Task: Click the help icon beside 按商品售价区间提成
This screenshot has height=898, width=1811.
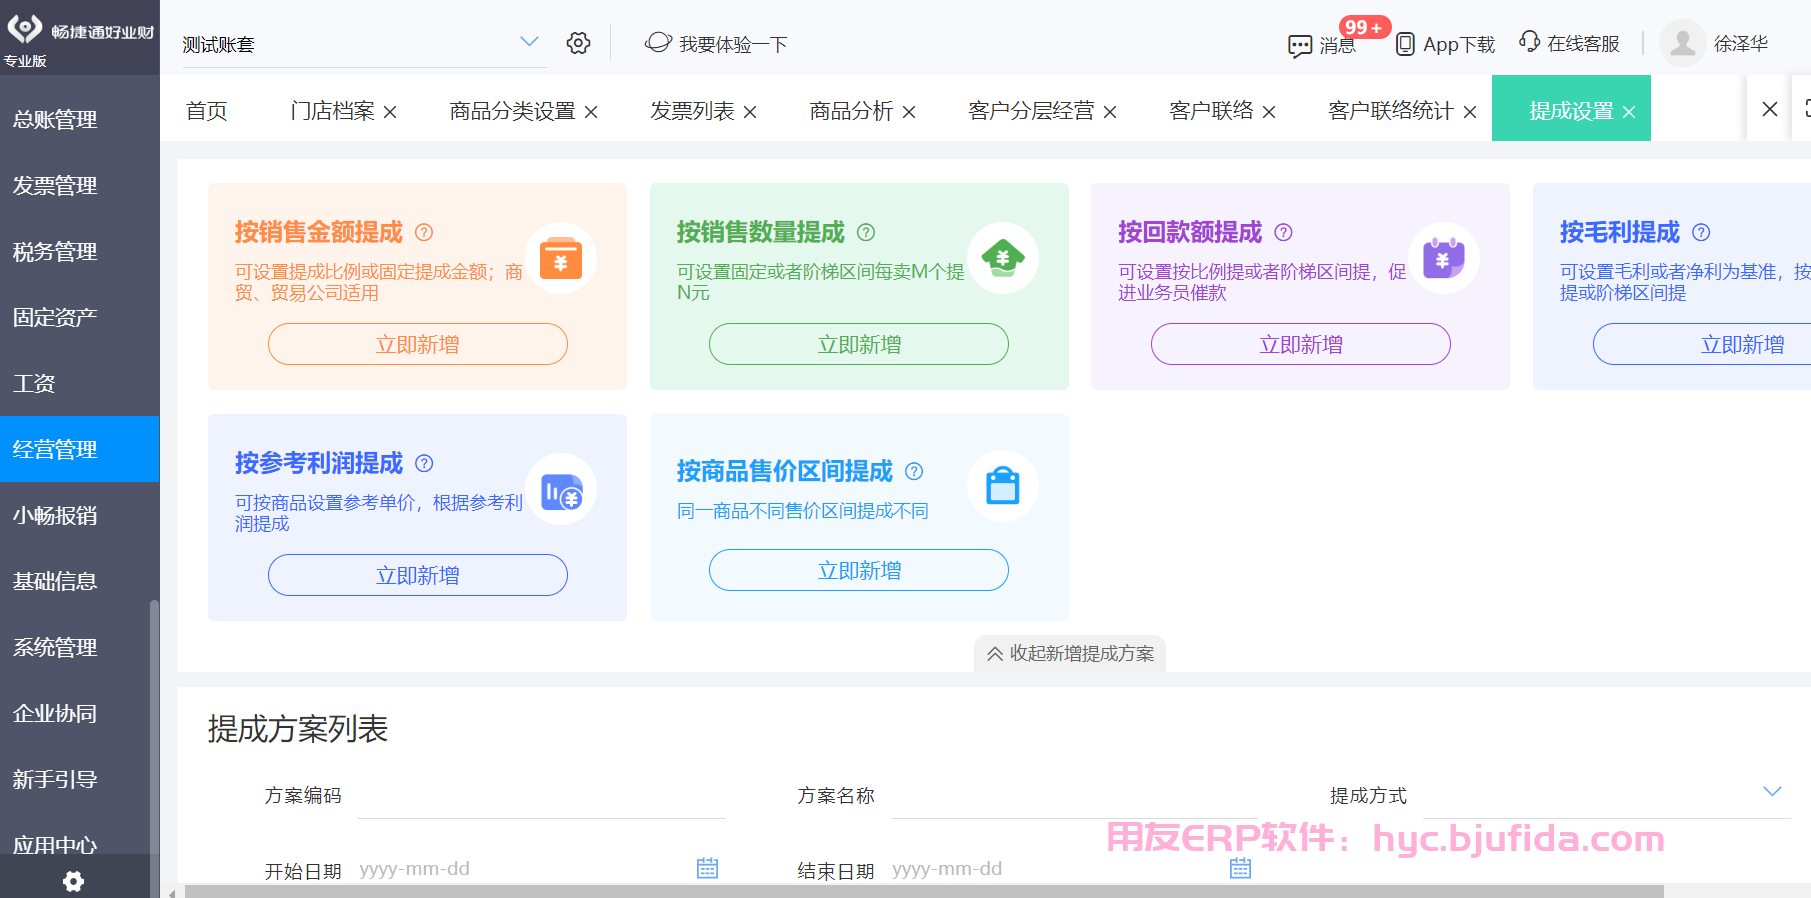Action: pyautogui.click(x=914, y=471)
